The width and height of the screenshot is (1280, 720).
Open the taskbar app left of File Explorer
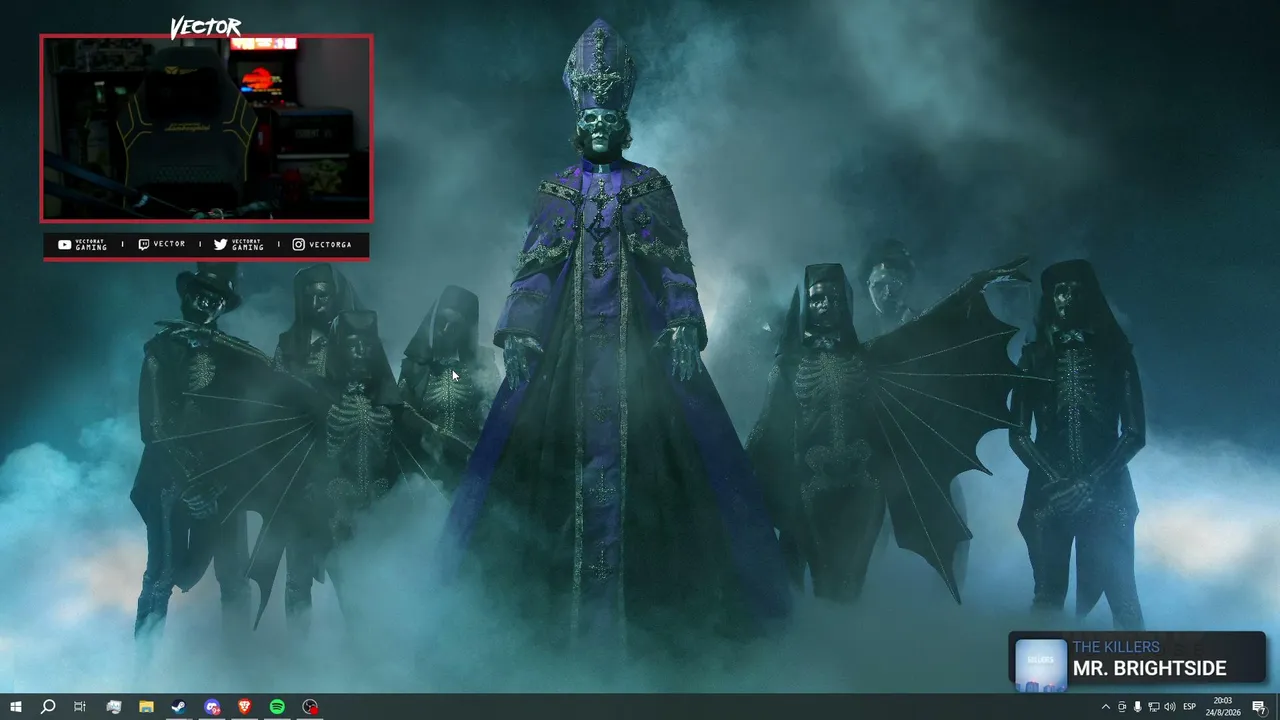click(x=114, y=707)
